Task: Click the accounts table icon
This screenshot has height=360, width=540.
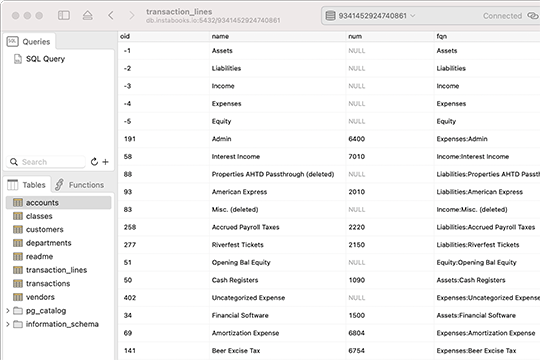Action: pos(18,203)
